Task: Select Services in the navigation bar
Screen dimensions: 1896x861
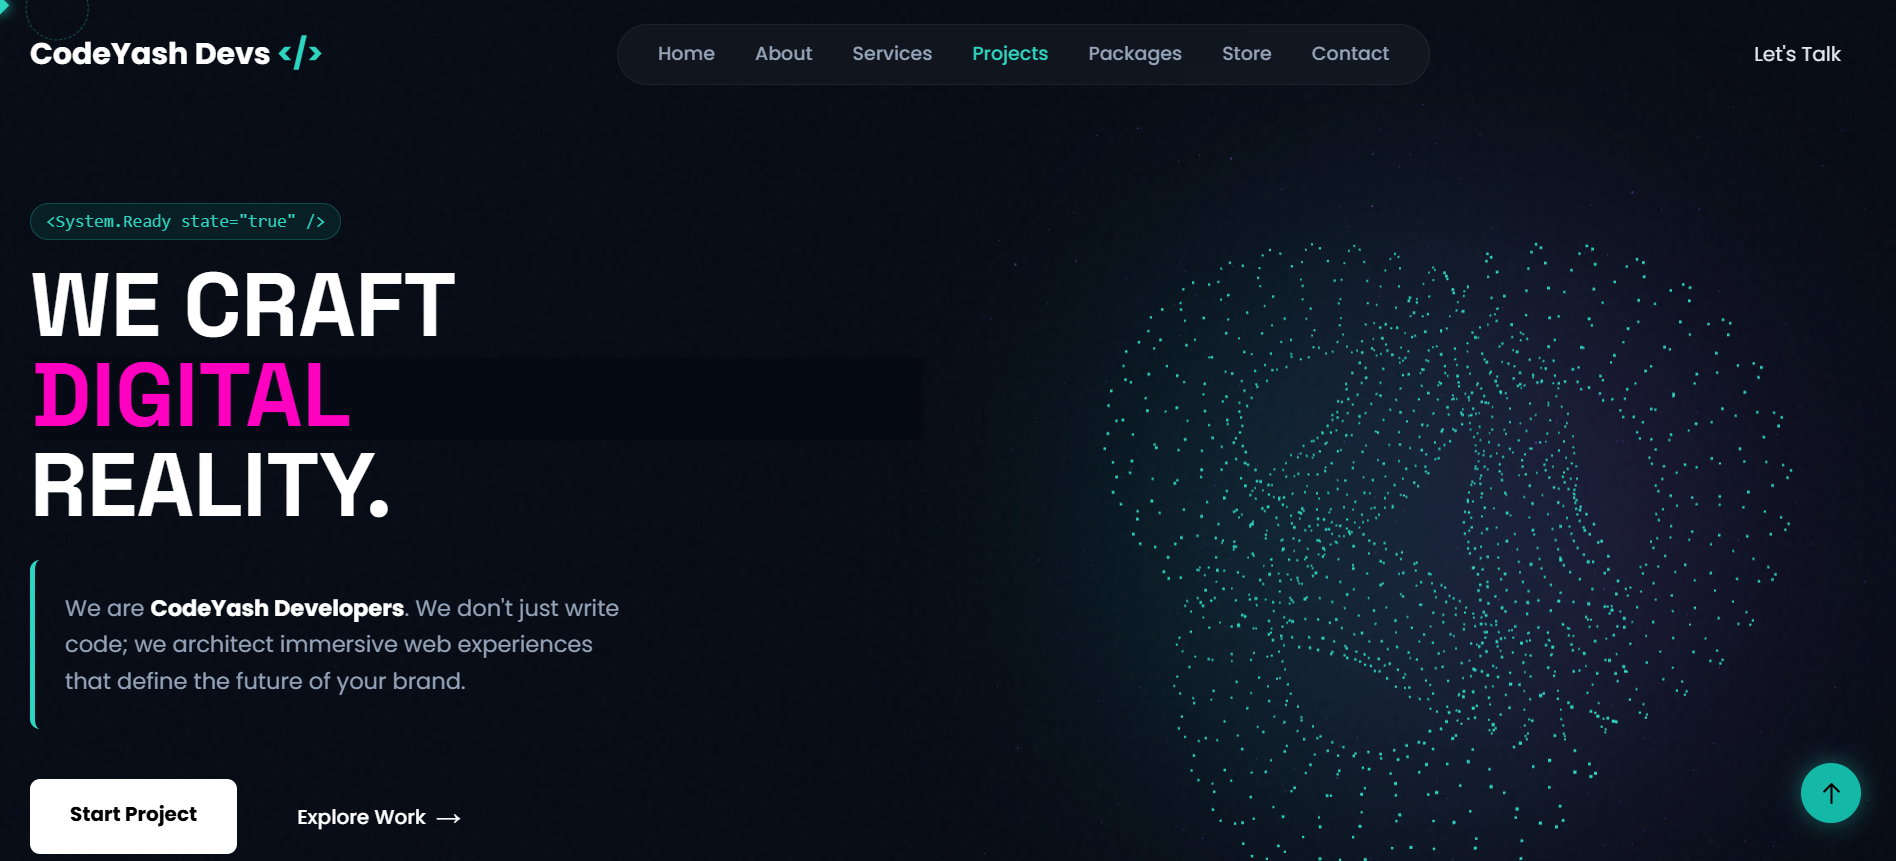Action: [891, 54]
